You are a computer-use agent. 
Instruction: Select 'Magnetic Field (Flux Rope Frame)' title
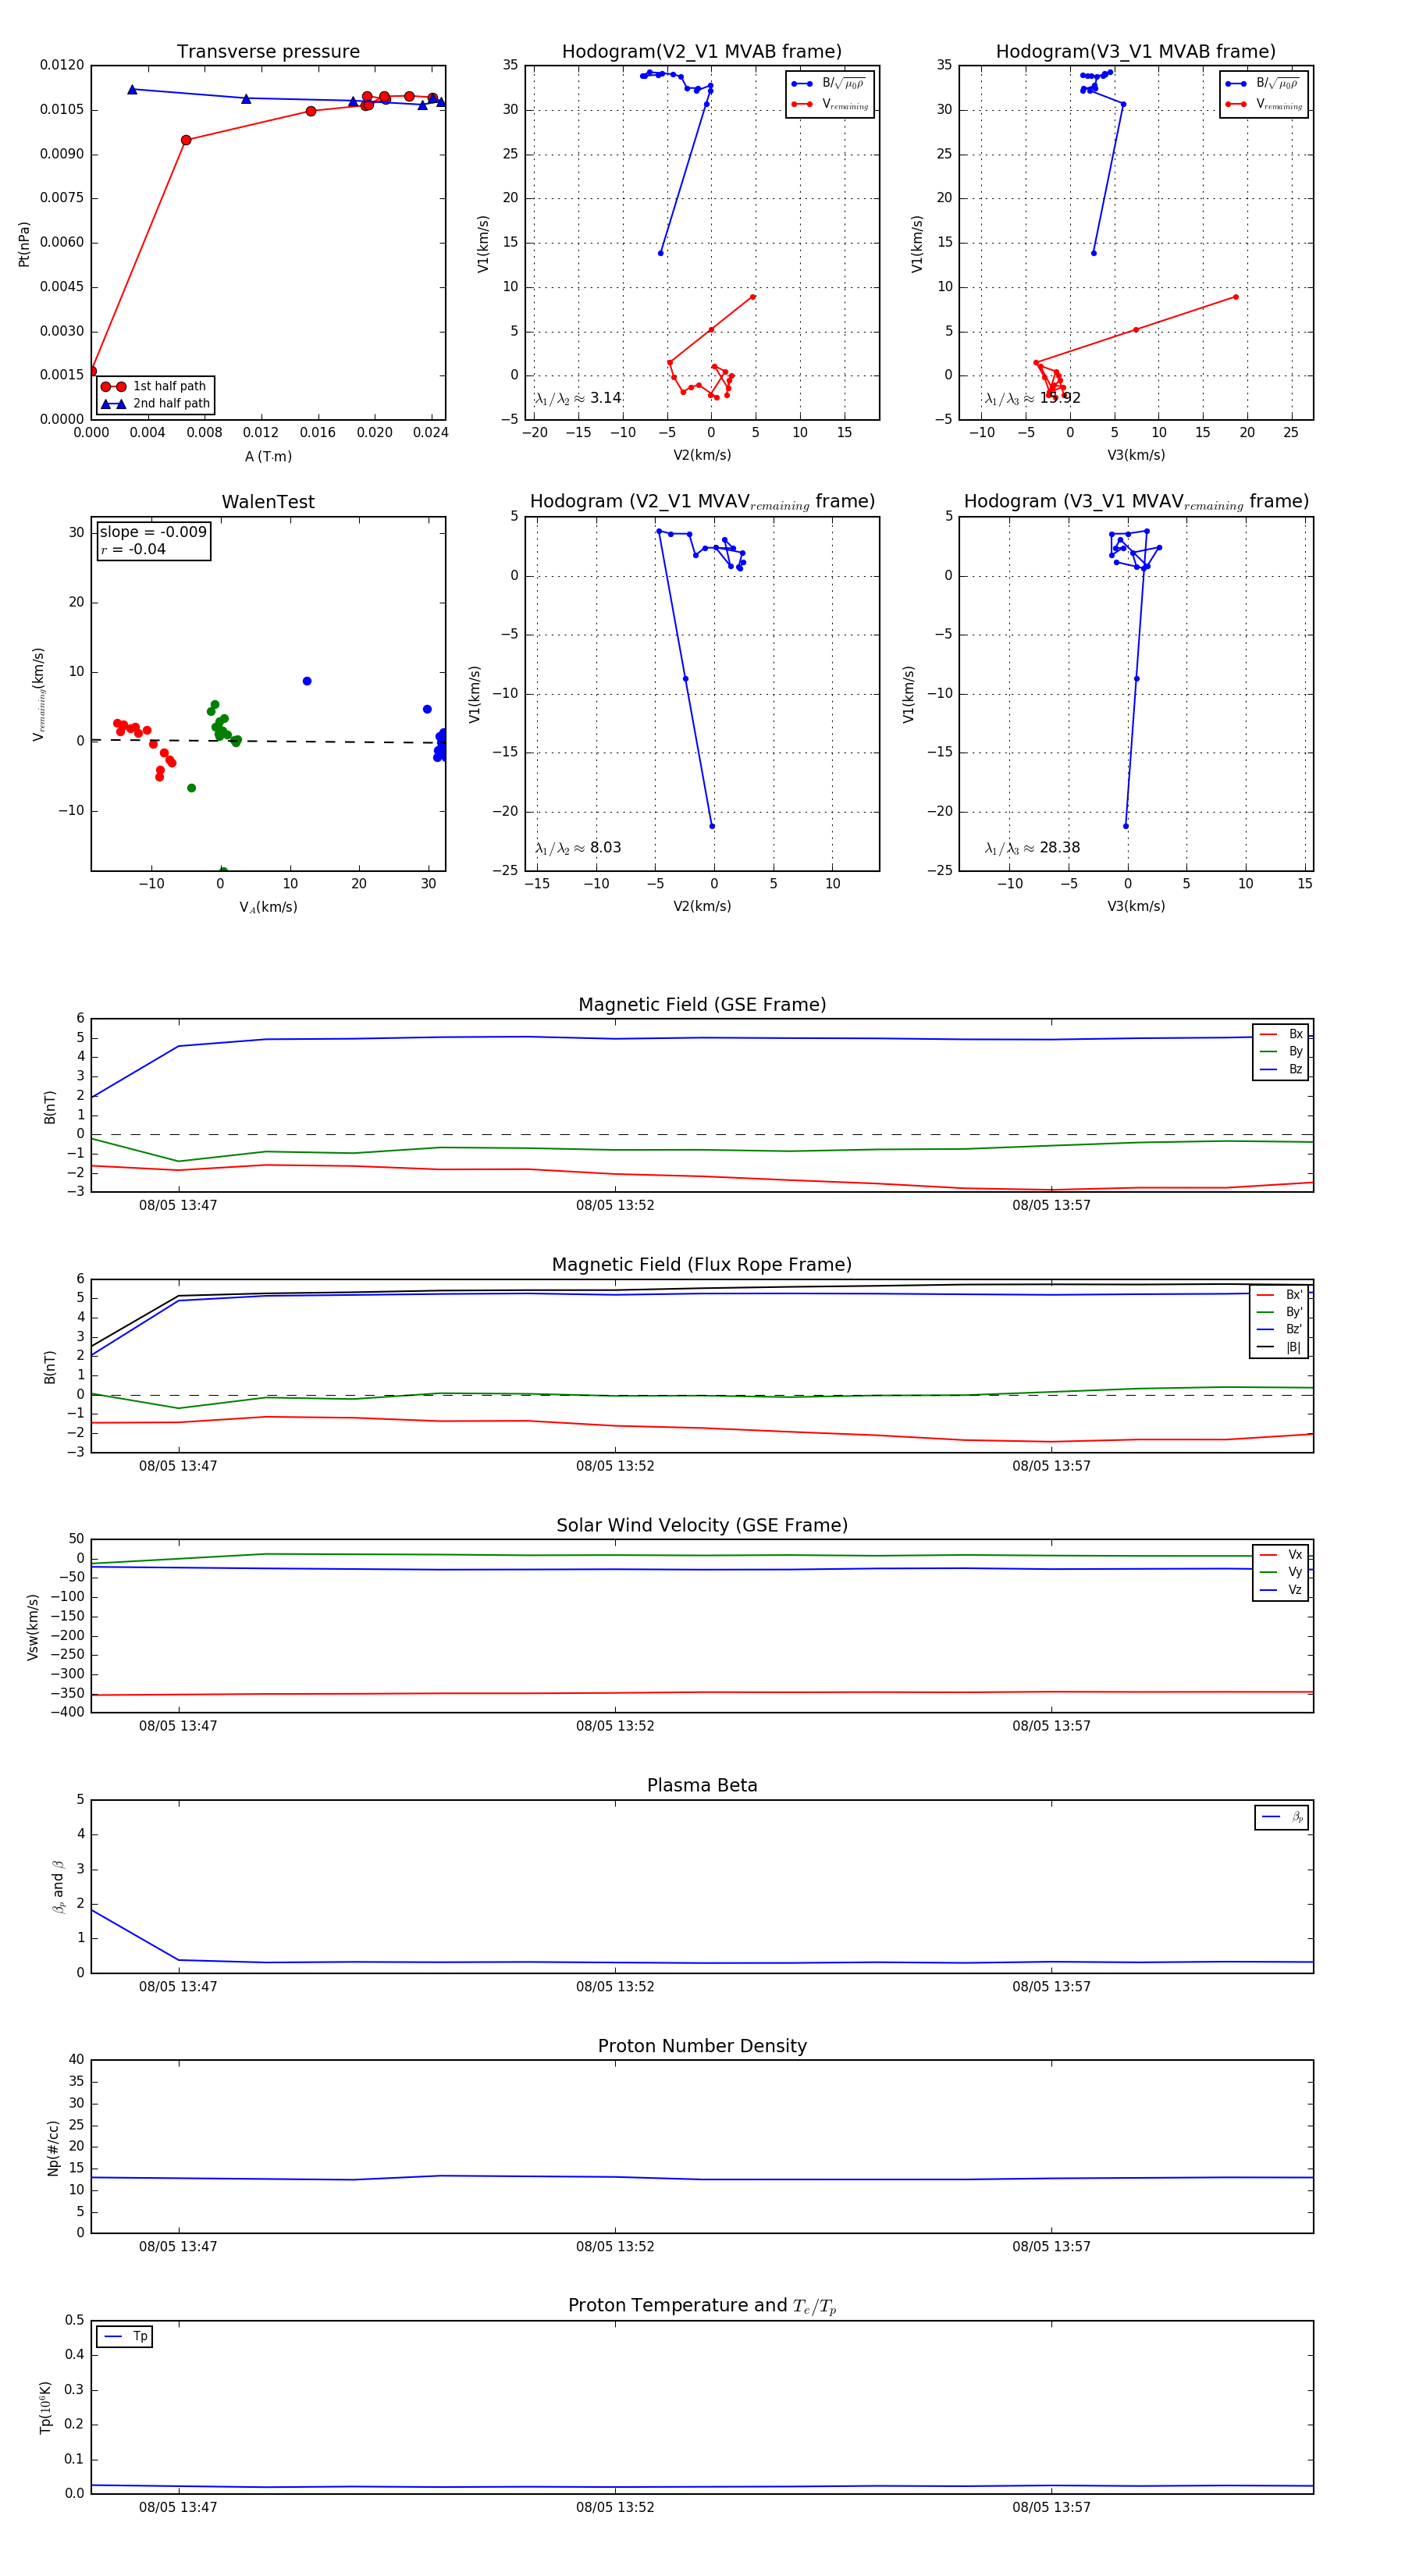[x=702, y=1264]
